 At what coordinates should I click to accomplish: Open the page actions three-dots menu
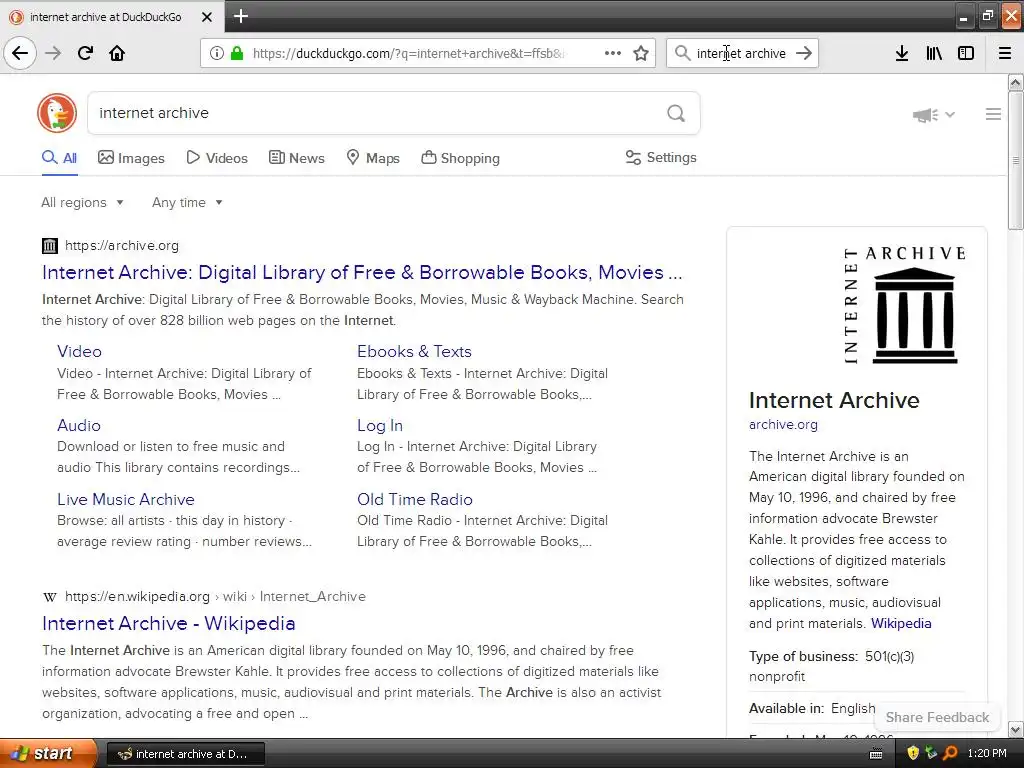point(613,53)
